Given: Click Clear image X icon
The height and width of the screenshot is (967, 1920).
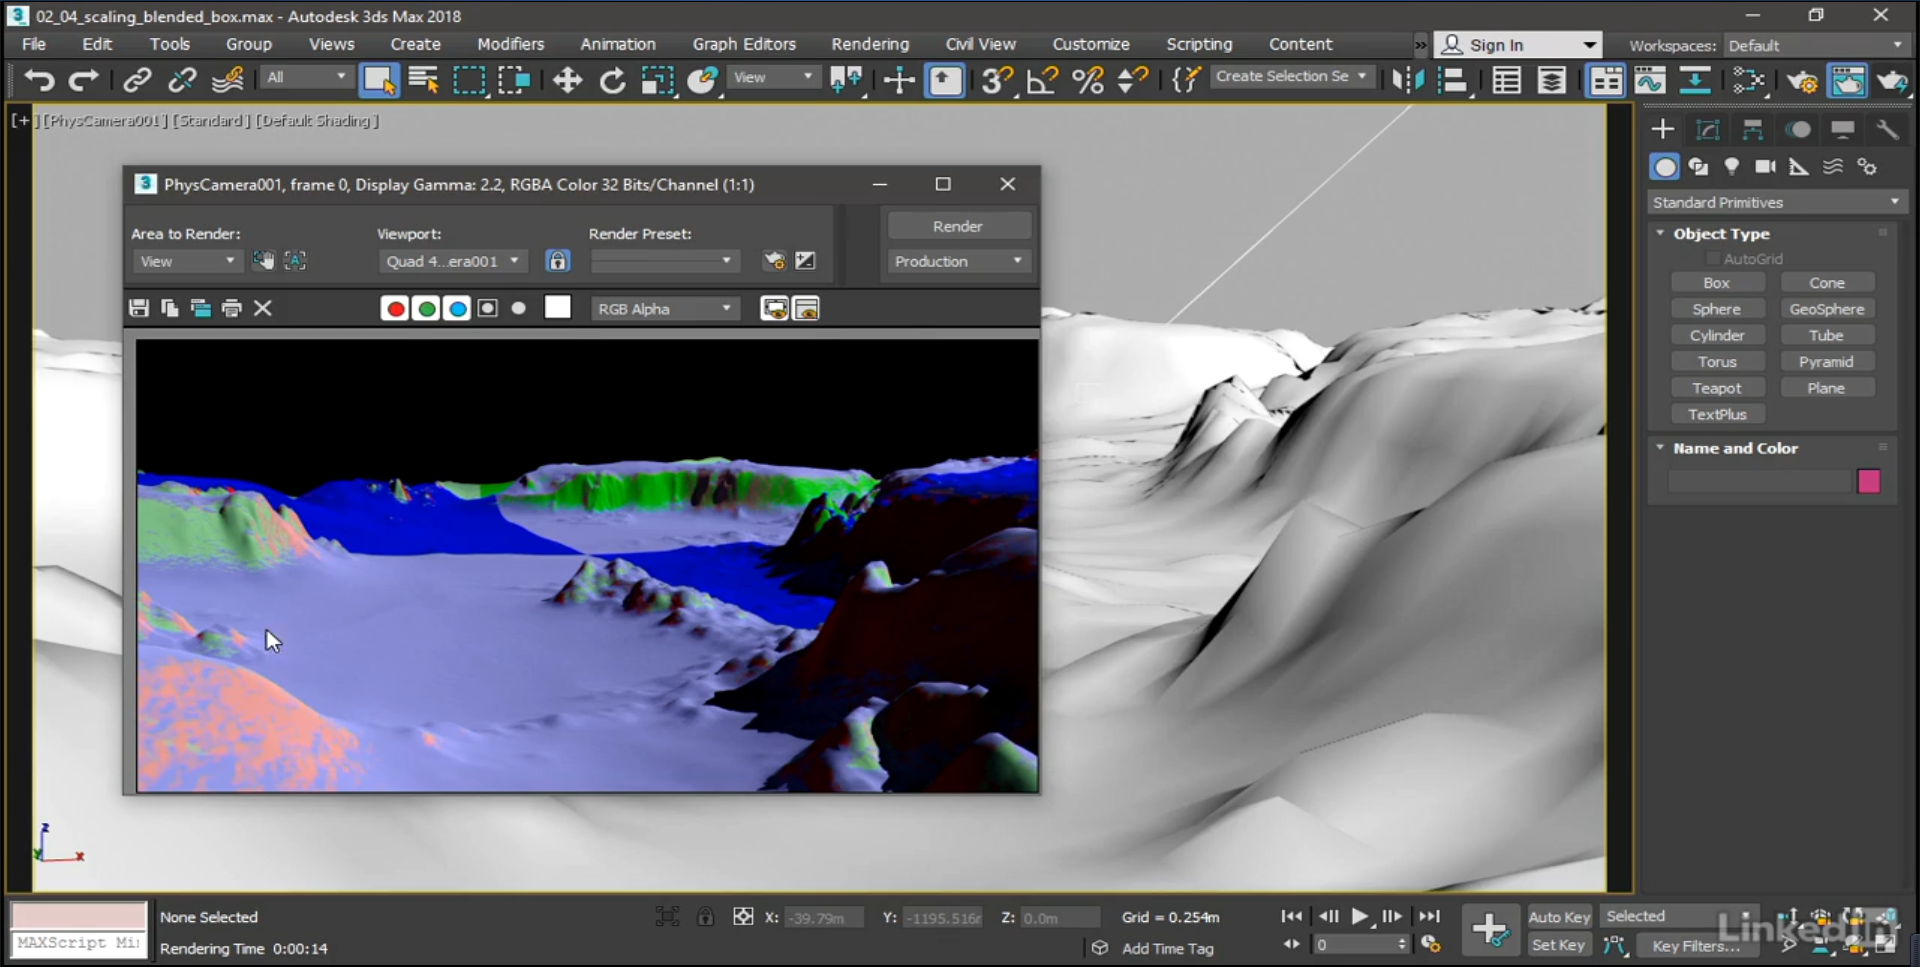Looking at the screenshot, I should click(263, 308).
